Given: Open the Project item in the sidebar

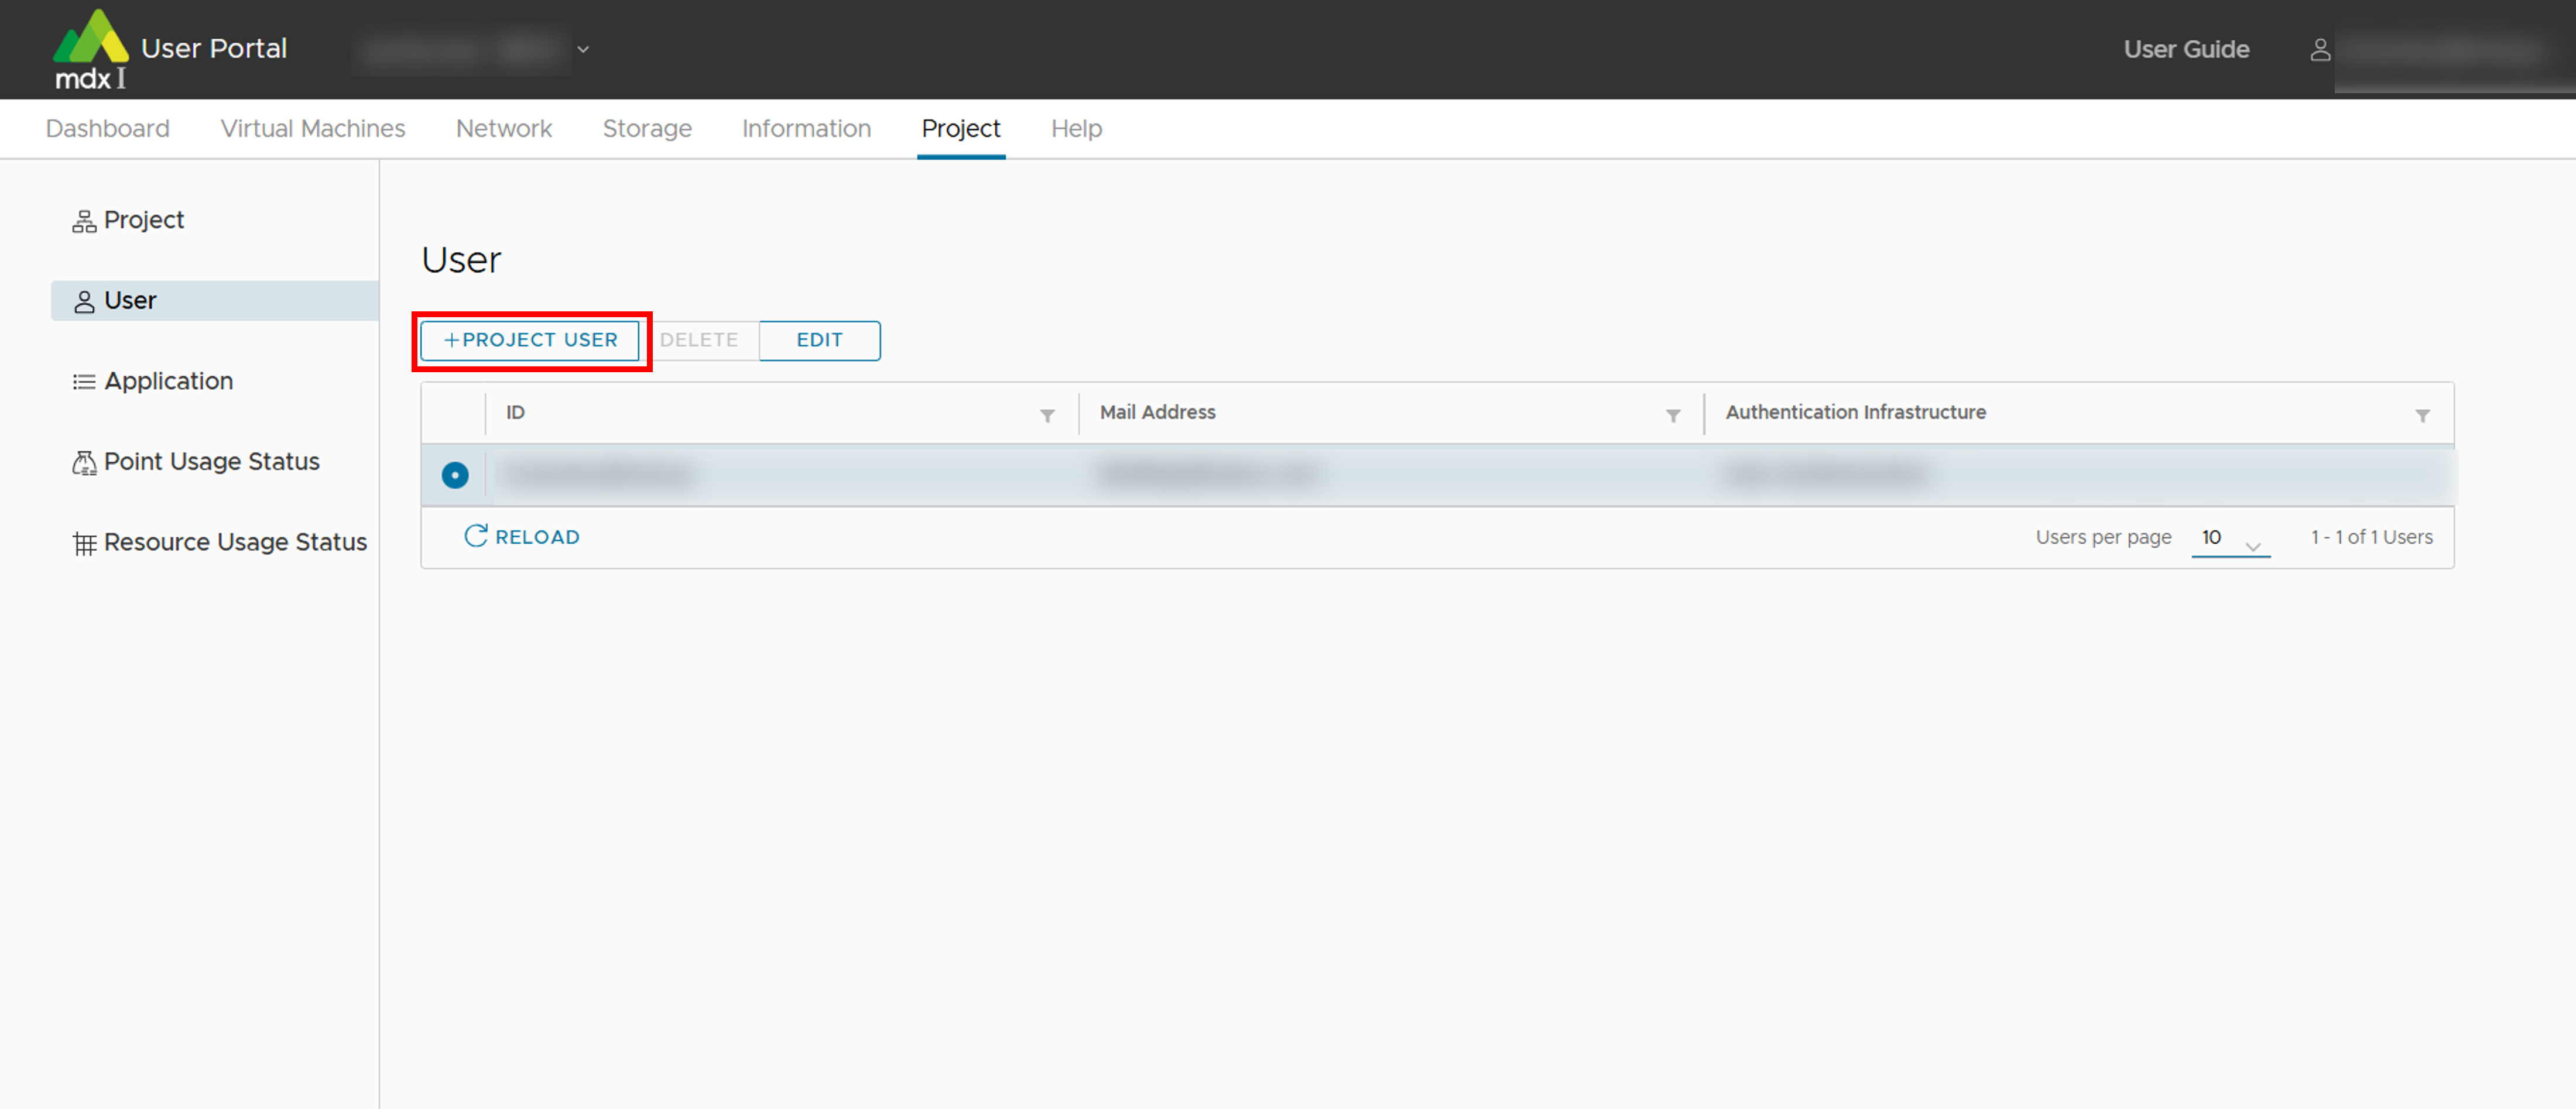Looking at the screenshot, I should 143,220.
